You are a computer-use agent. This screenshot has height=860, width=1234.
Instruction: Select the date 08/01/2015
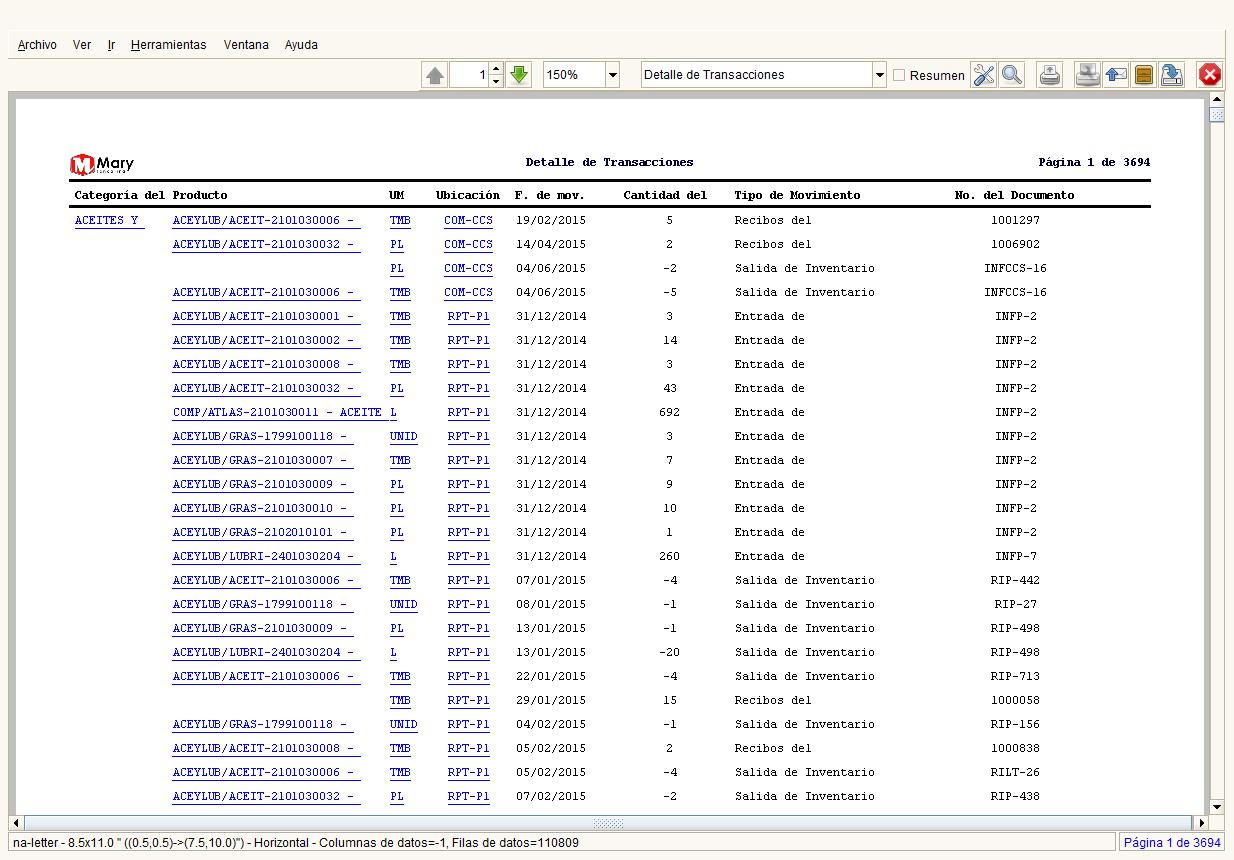551,604
